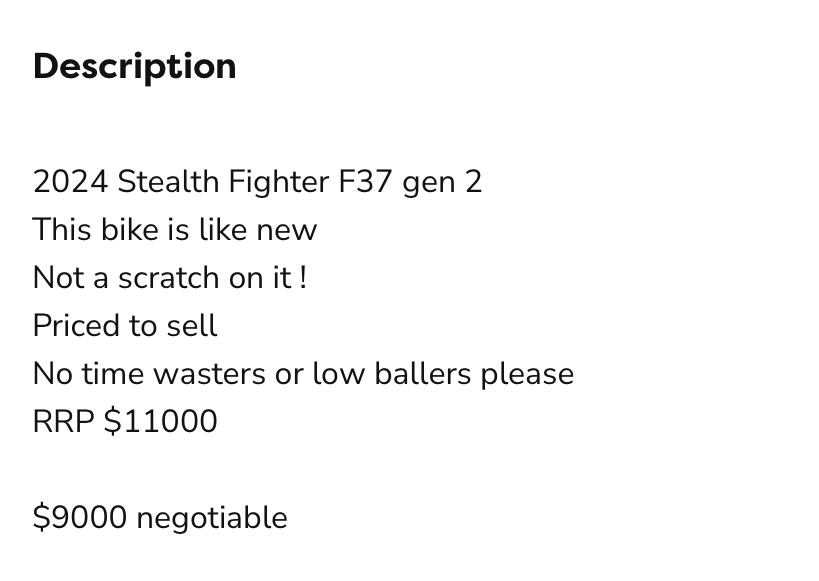The width and height of the screenshot is (819, 581).
Task: Click the "$9000" asking price
Action: tap(80, 518)
